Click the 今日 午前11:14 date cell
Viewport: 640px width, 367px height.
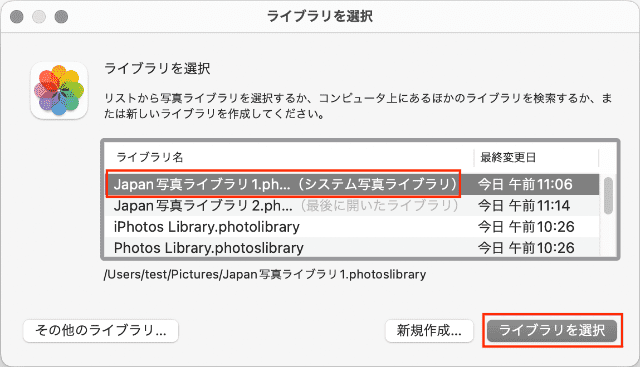click(x=524, y=205)
